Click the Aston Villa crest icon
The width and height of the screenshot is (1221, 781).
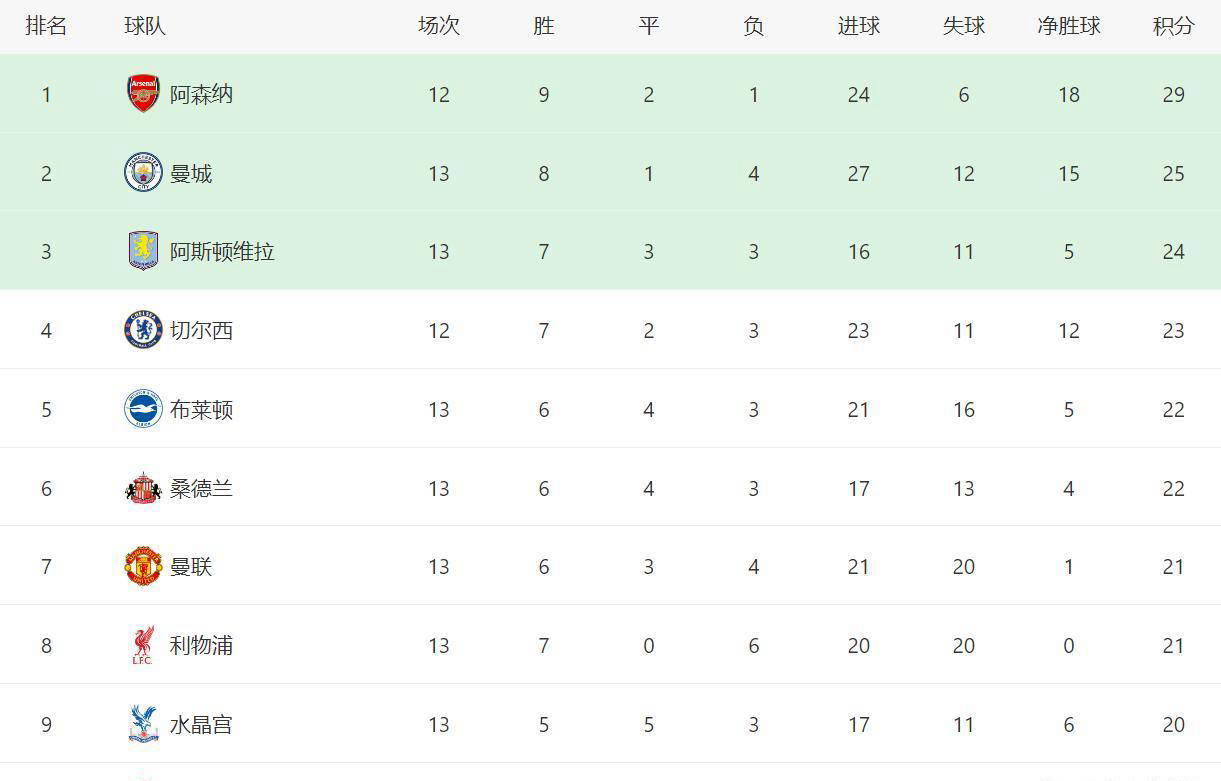(x=143, y=251)
